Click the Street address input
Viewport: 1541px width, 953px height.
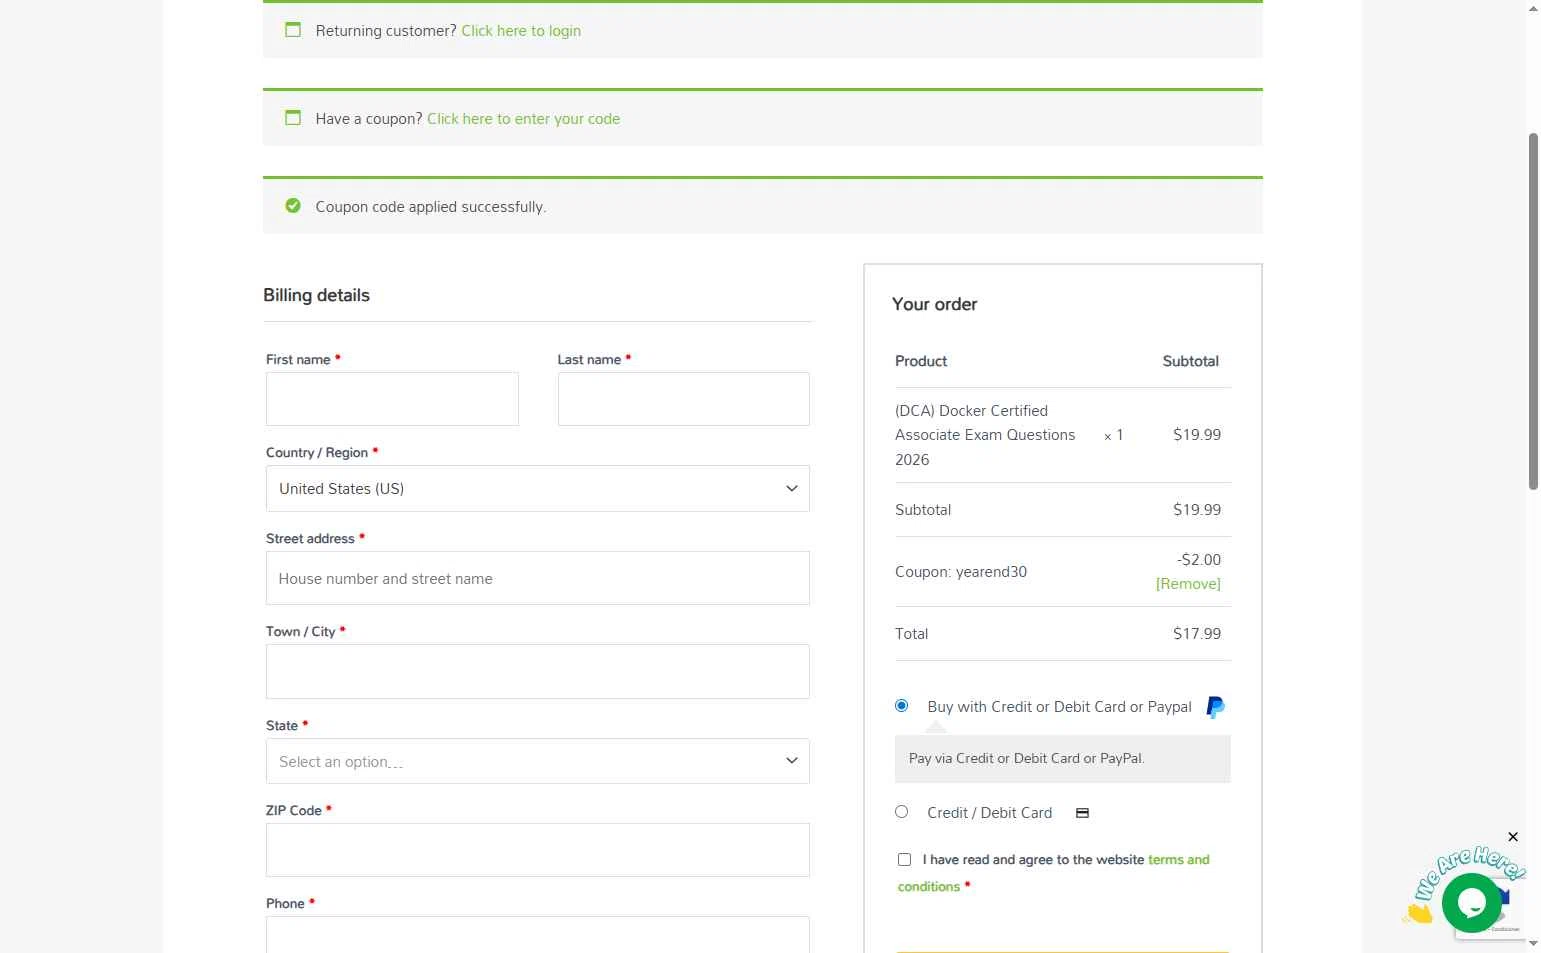[538, 578]
